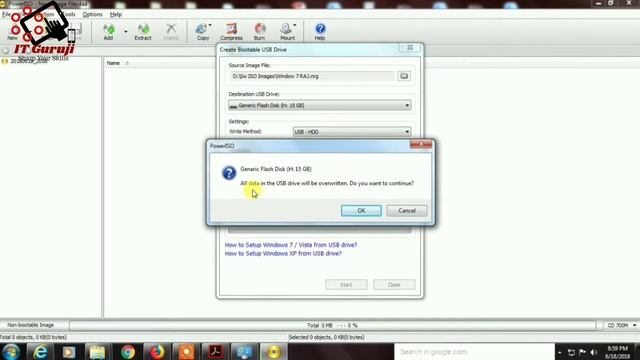
Task: Open How to Setup Windows XP link
Action: pyautogui.click(x=283, y=253)
